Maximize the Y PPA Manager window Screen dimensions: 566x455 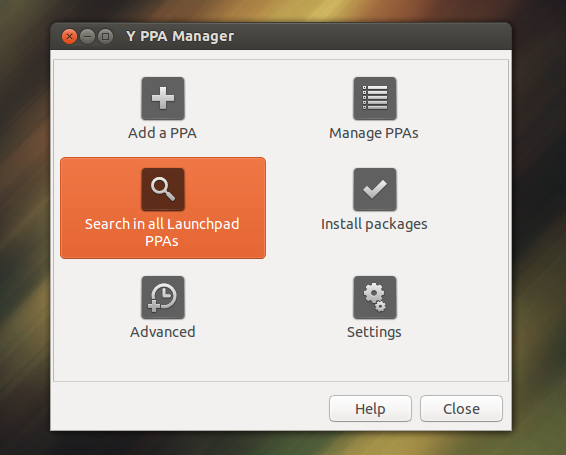pyautogui.click(x=105, y=36)
